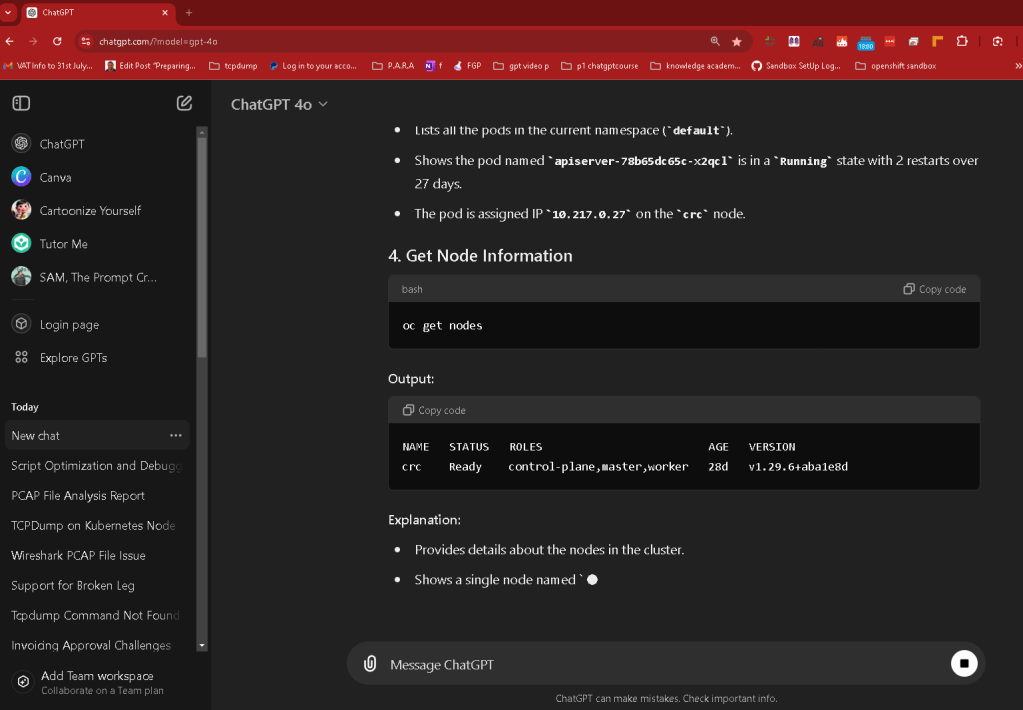Open the knowledge academ... bookmark folder

pos(695,66)
